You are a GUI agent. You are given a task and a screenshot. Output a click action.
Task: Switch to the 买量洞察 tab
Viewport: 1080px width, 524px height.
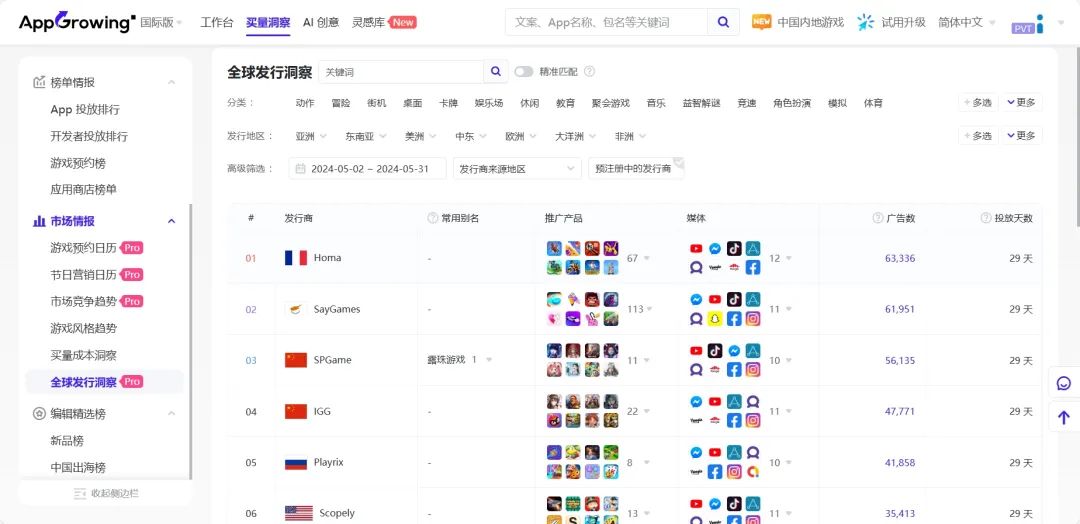point(268,22)
